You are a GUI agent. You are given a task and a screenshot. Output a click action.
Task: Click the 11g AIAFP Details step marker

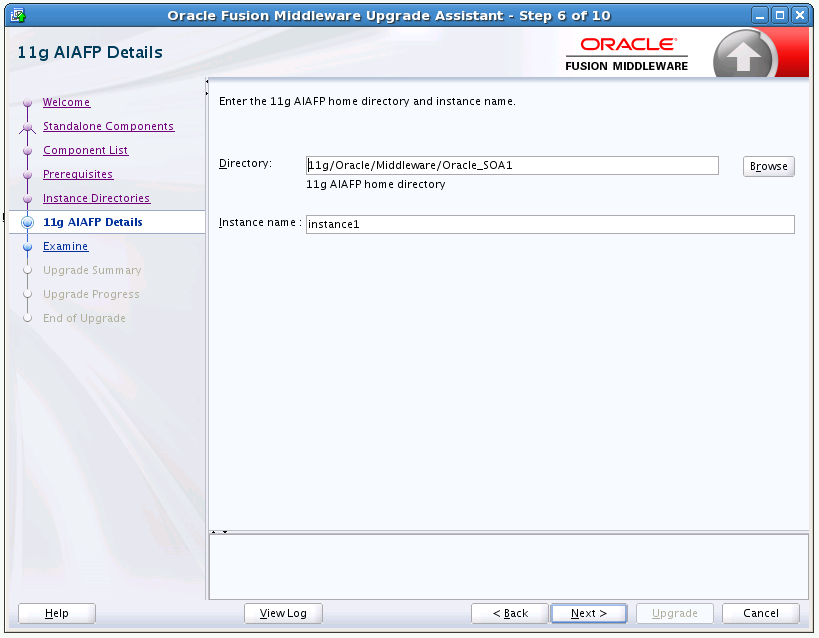[x=28, y=223]
